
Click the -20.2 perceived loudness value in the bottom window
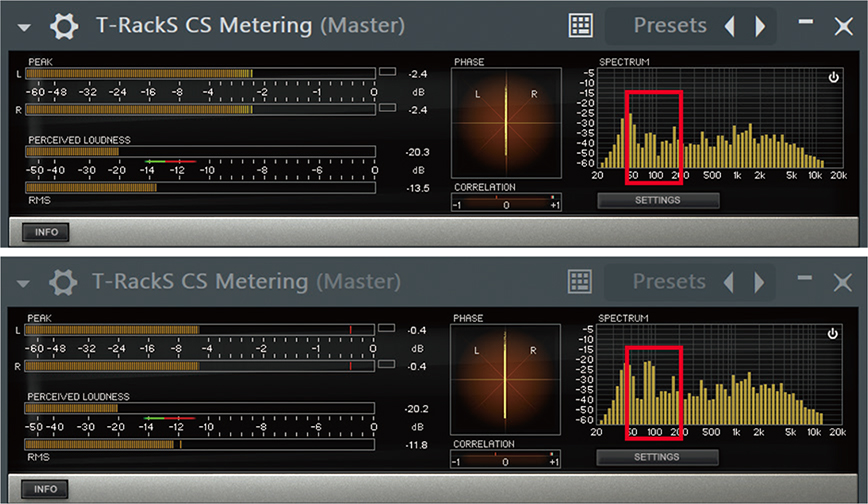[416, 409]
